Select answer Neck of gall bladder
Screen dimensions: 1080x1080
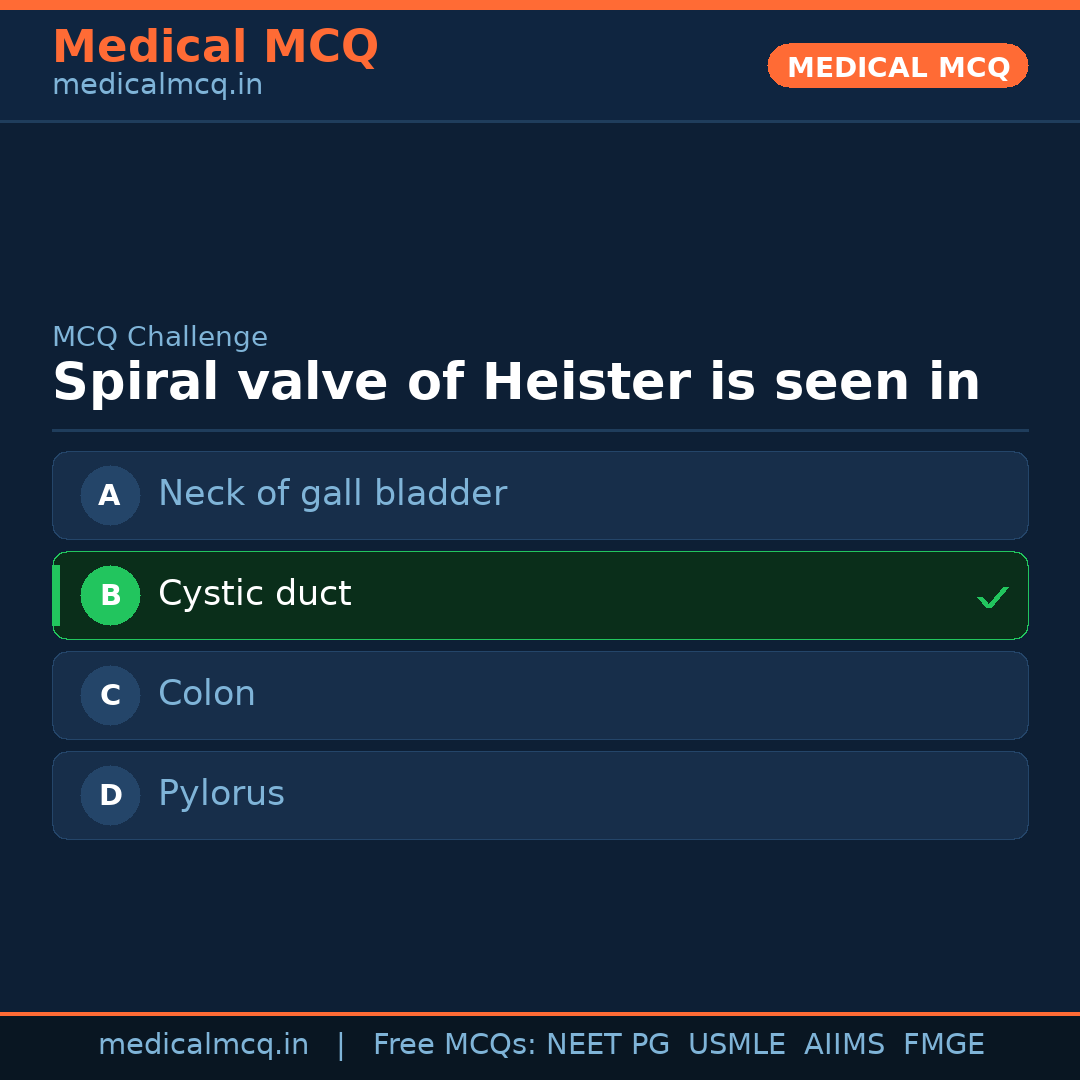coord(332,494)
